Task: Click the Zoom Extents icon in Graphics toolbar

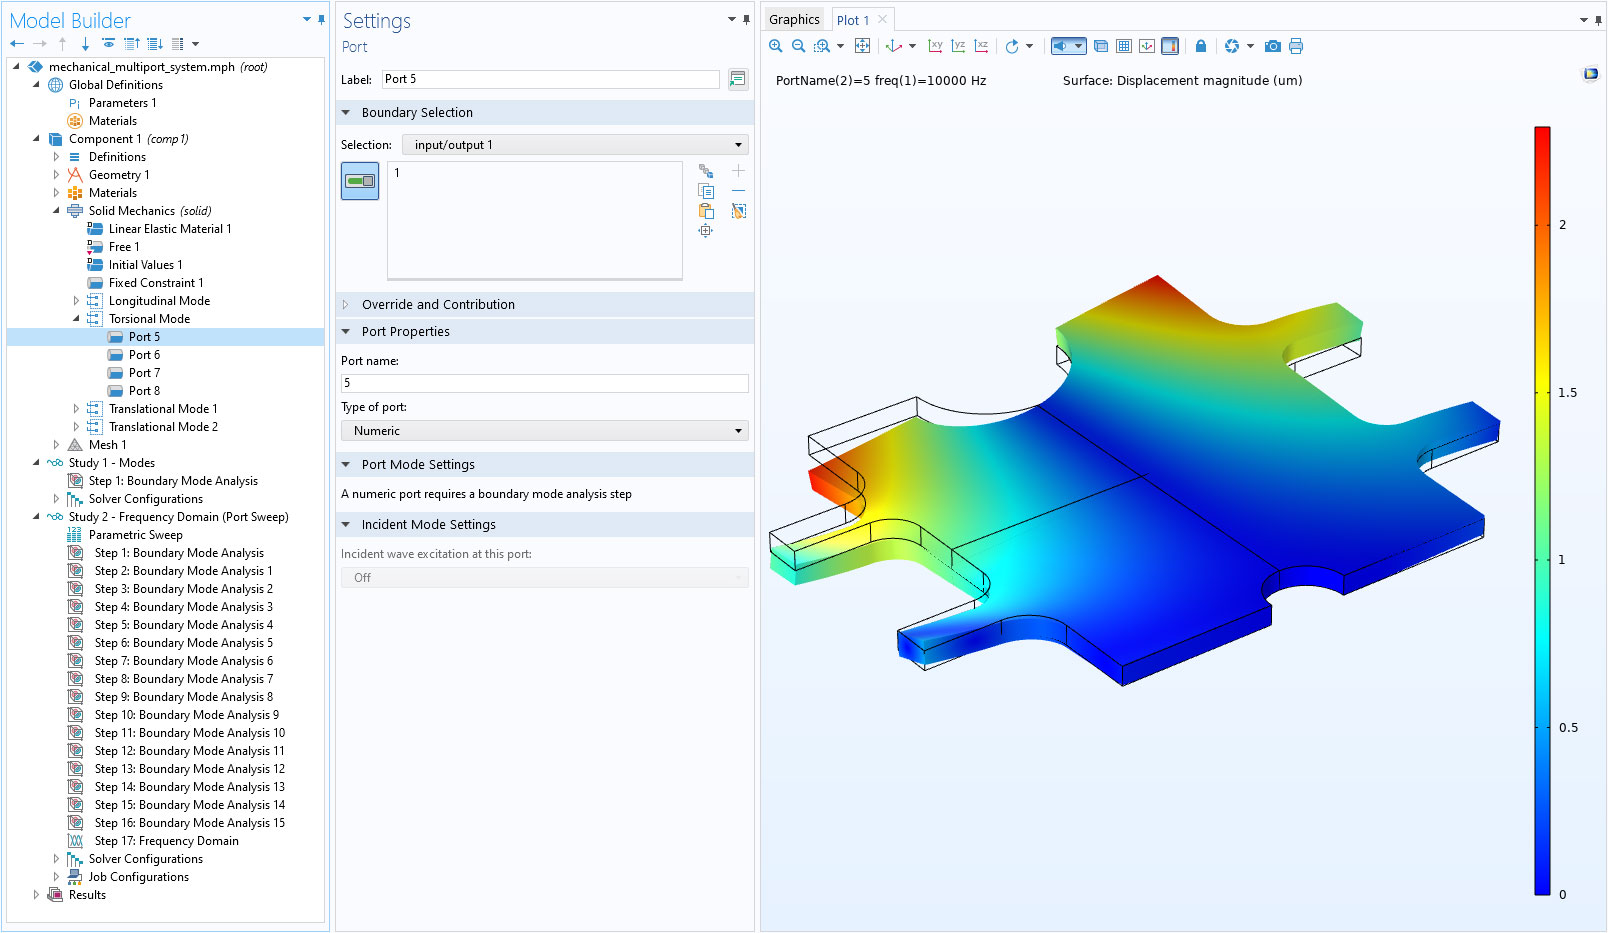Action: pyautogui.click(x=862, y=46)
